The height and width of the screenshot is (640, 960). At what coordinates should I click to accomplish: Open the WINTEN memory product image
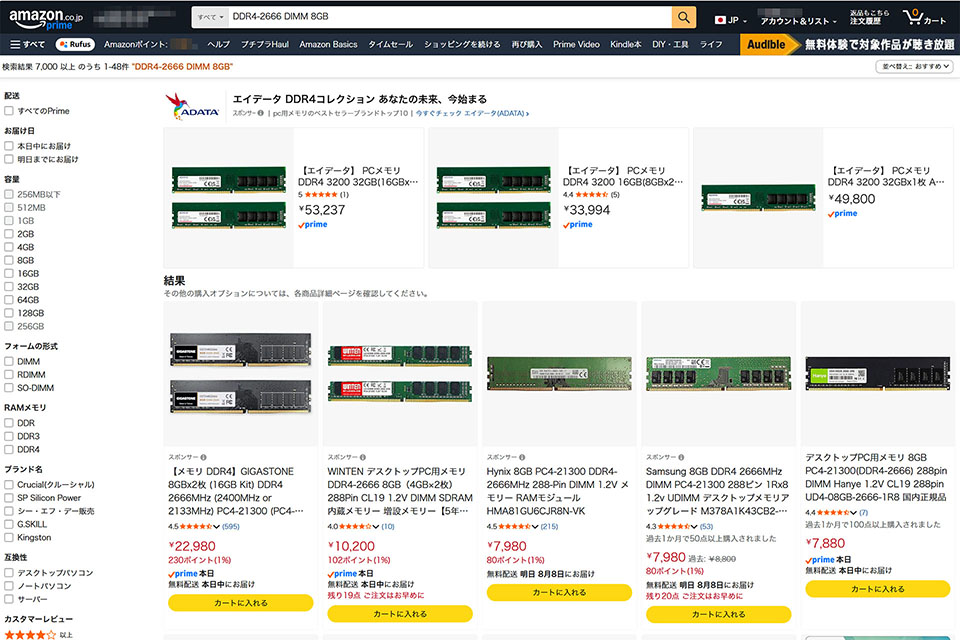400,374
